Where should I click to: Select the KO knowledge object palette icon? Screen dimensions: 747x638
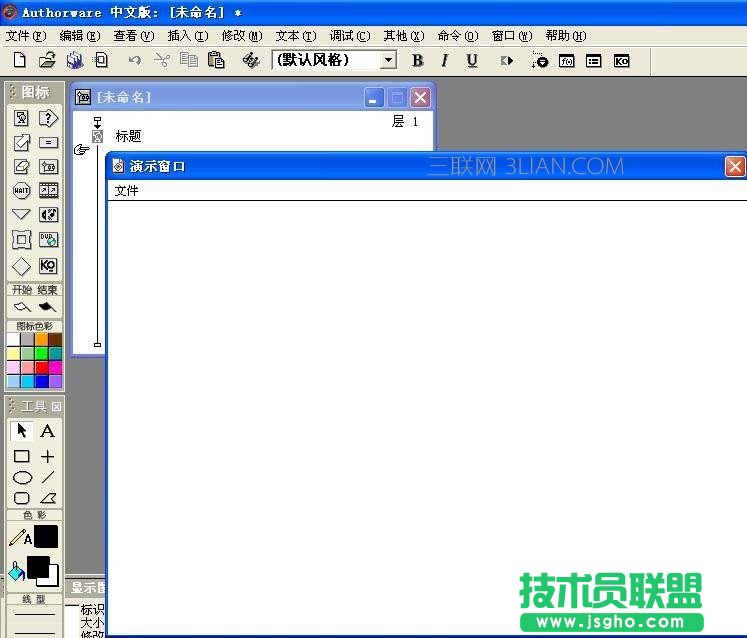(x=48, y=265)
